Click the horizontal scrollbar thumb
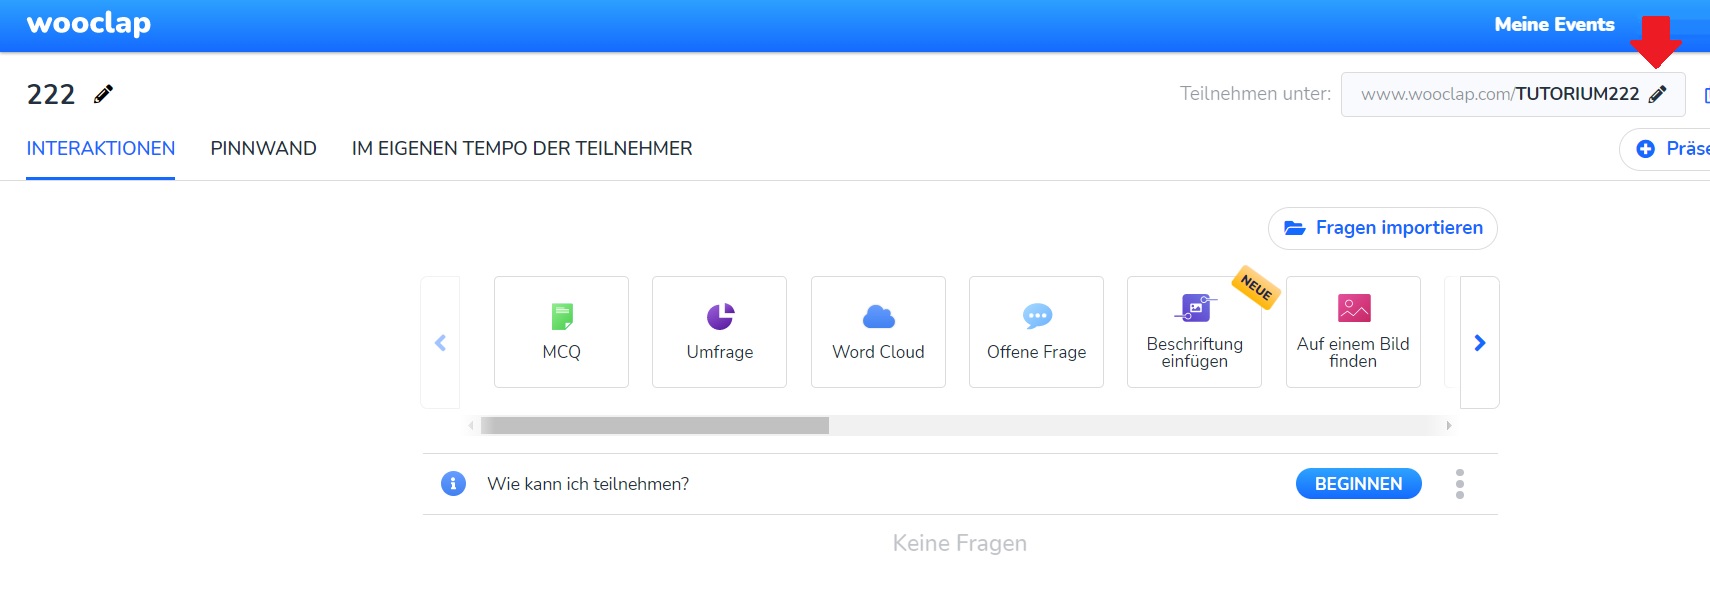The width and height of the screenshot is (1710, 591). [x=654, y=426]
